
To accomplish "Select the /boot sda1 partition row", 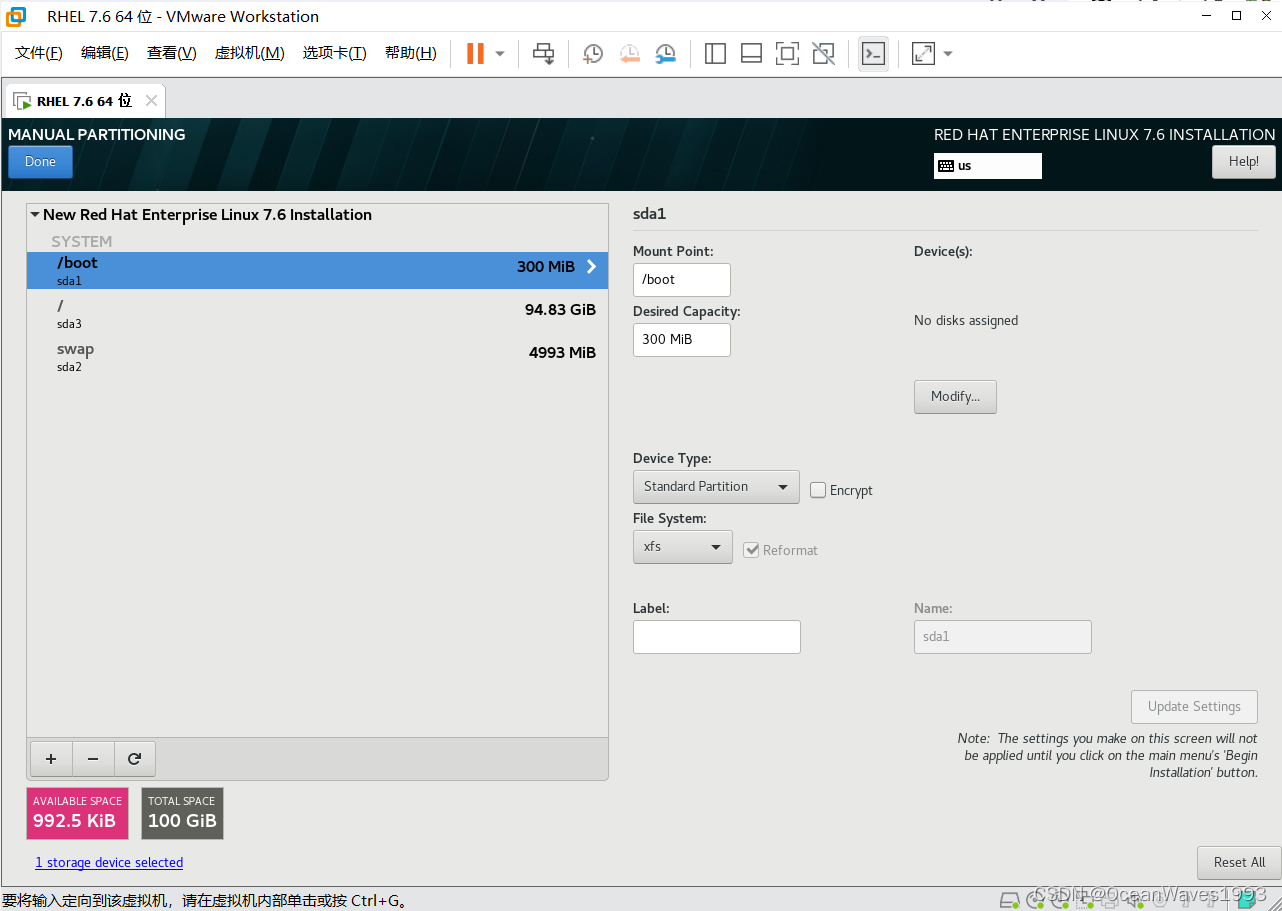I will click(317, 270).
